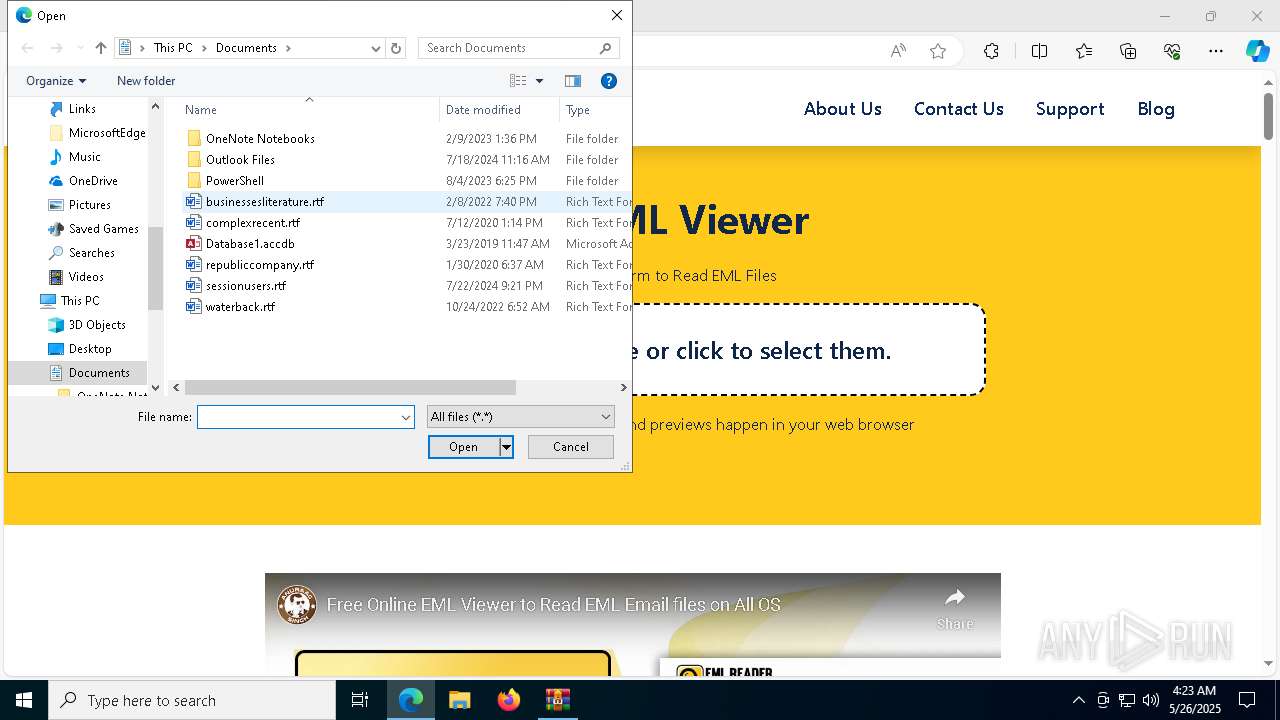Select 3D Objects in navigation tree

coord(97,325)
